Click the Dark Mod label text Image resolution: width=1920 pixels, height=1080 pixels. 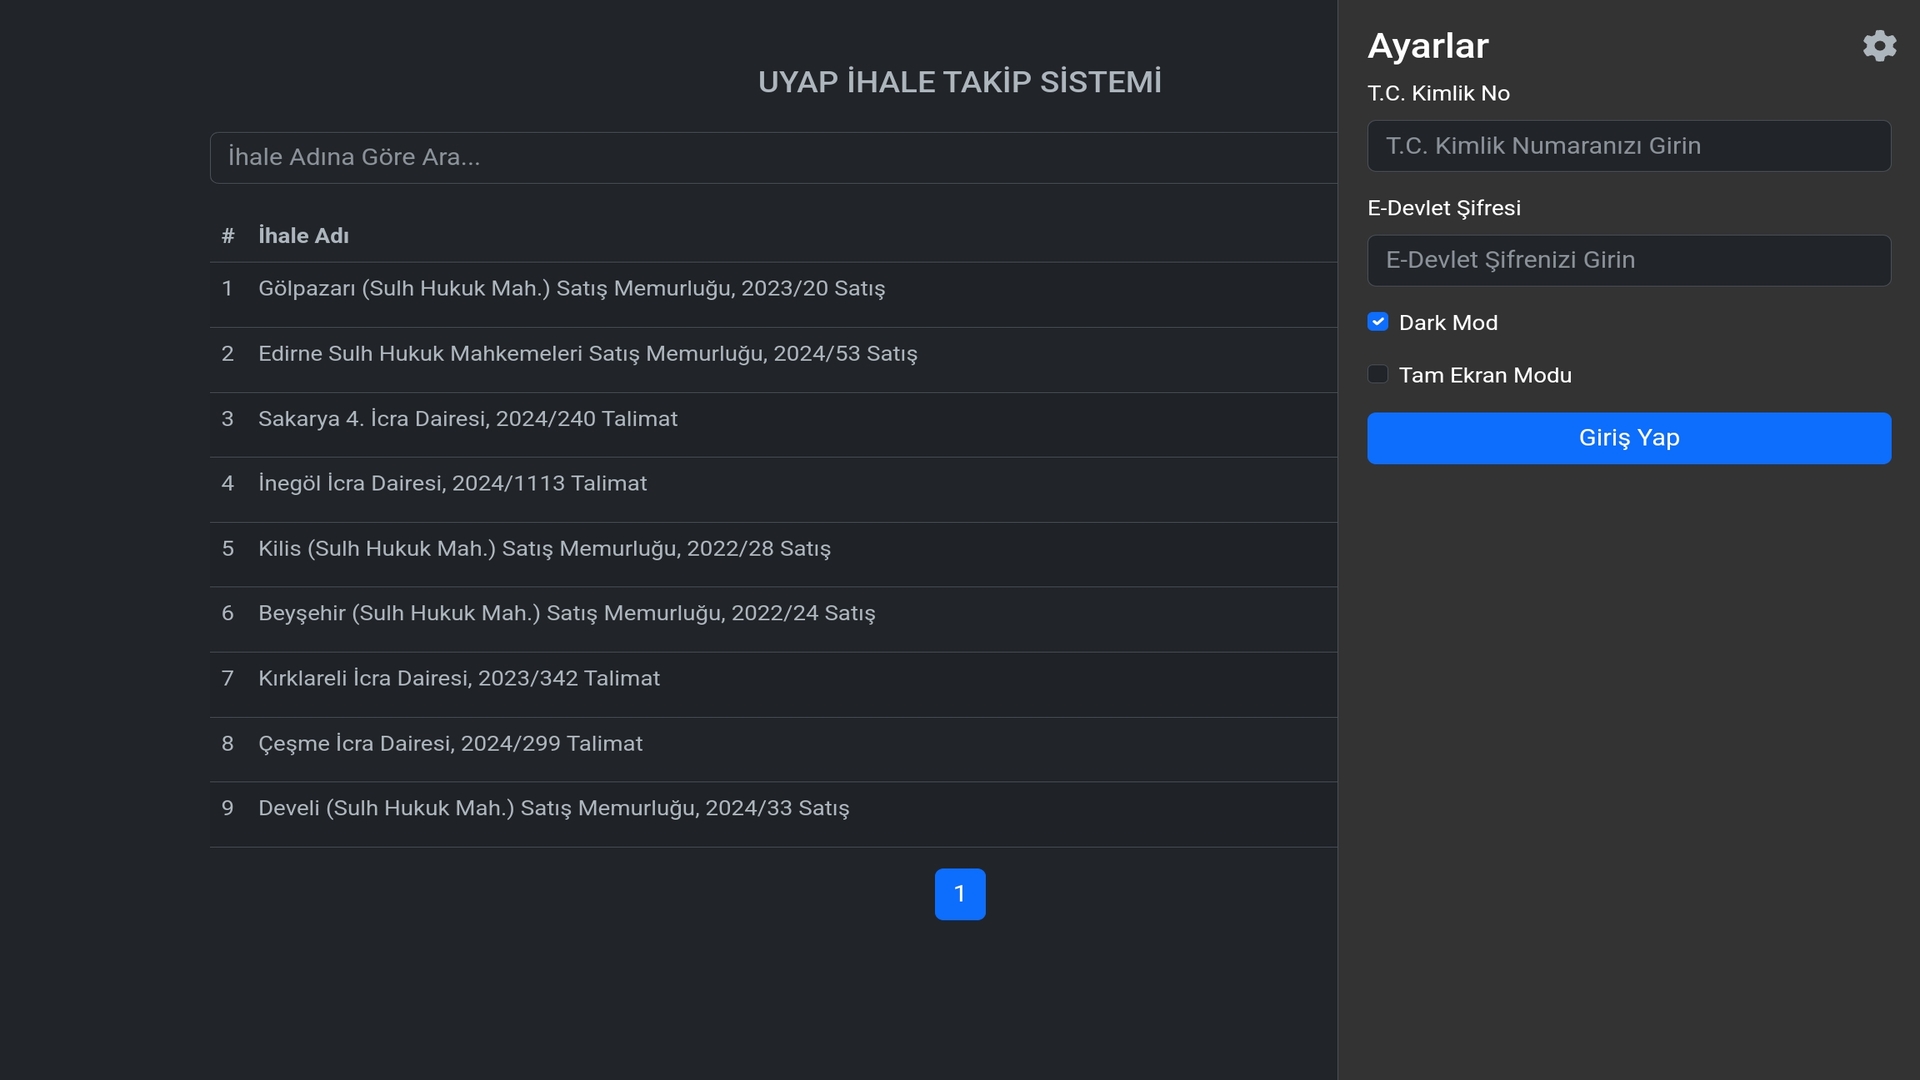click(1448, 323)
